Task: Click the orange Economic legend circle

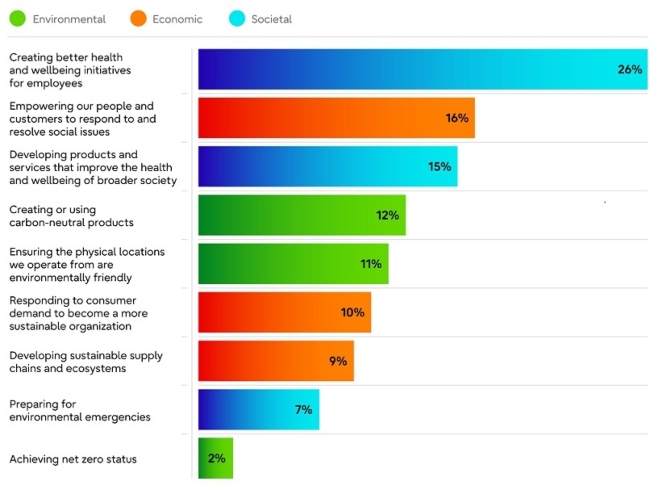Action: pyautogui.click(x=138, y=19)
